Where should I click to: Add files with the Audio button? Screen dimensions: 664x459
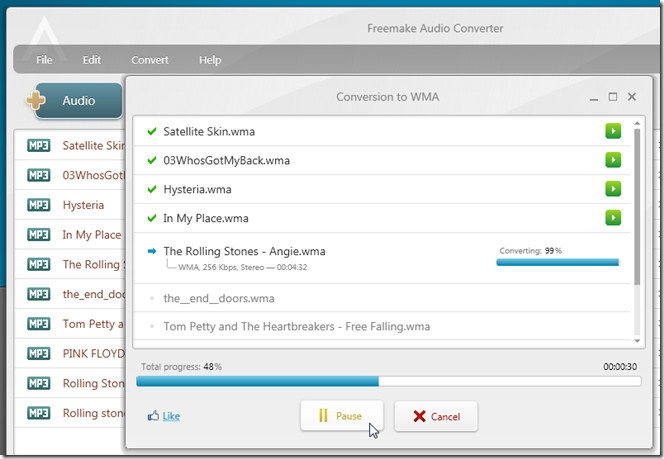(78, 100)
